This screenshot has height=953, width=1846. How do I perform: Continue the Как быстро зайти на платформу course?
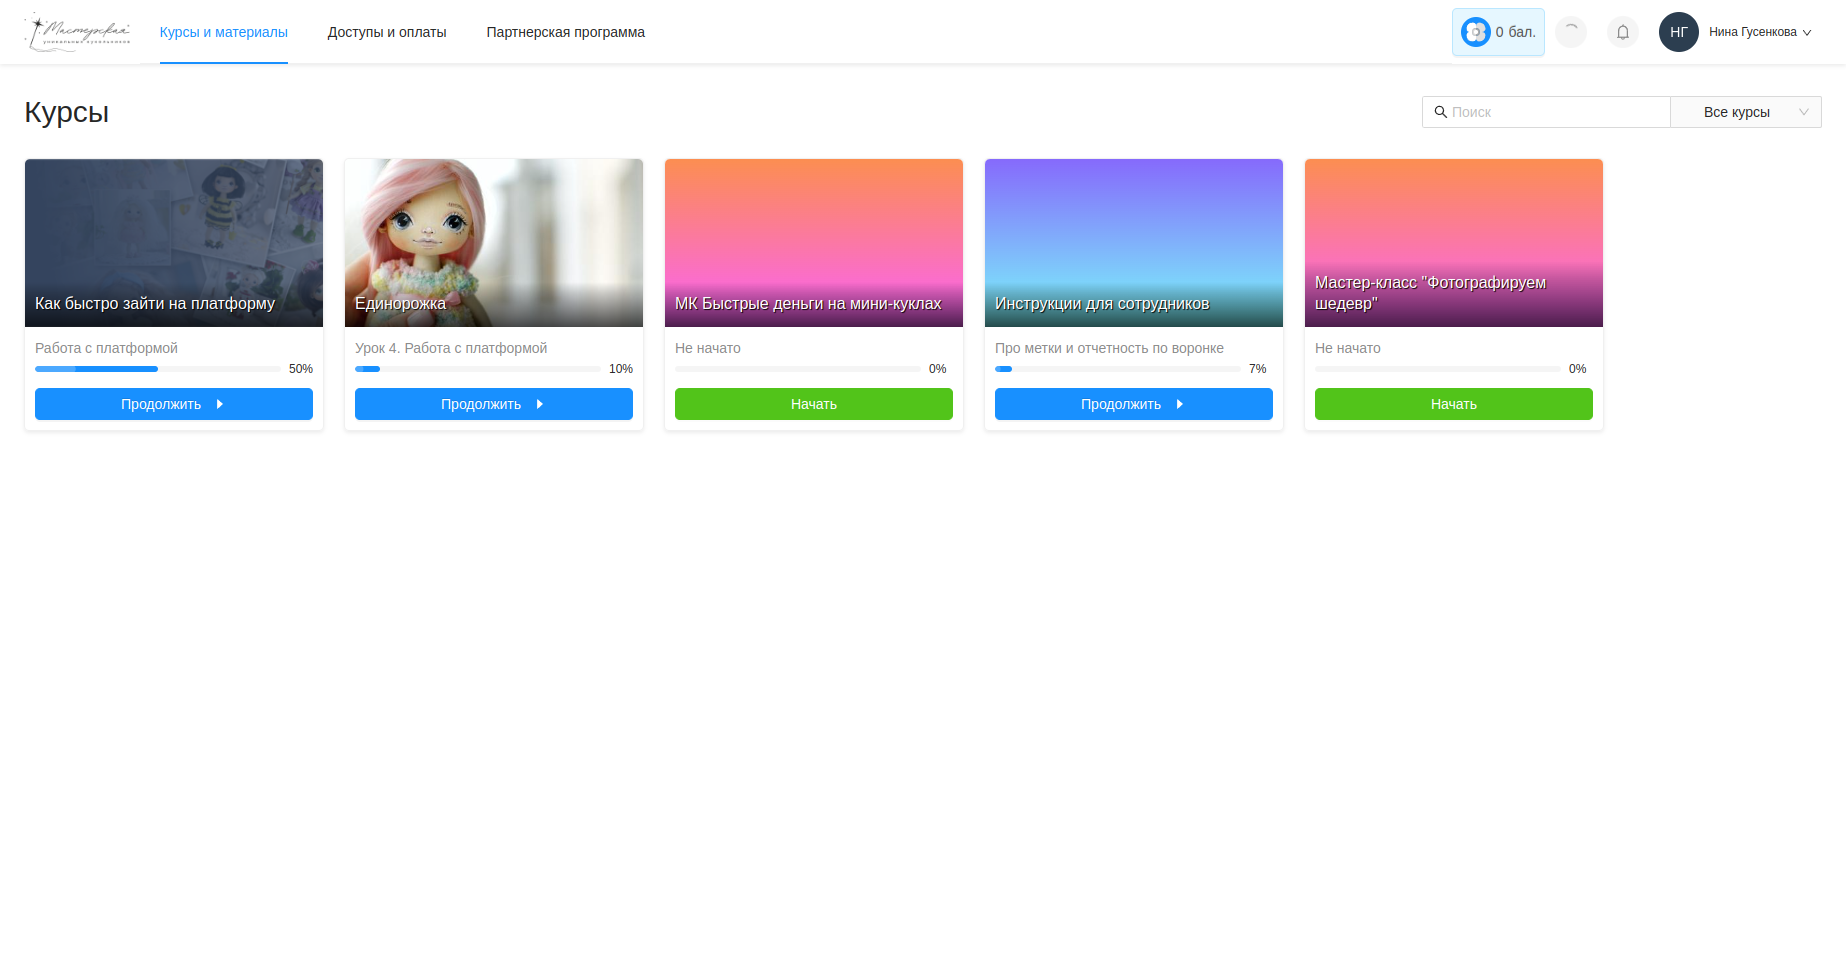[x=173, y=404]
